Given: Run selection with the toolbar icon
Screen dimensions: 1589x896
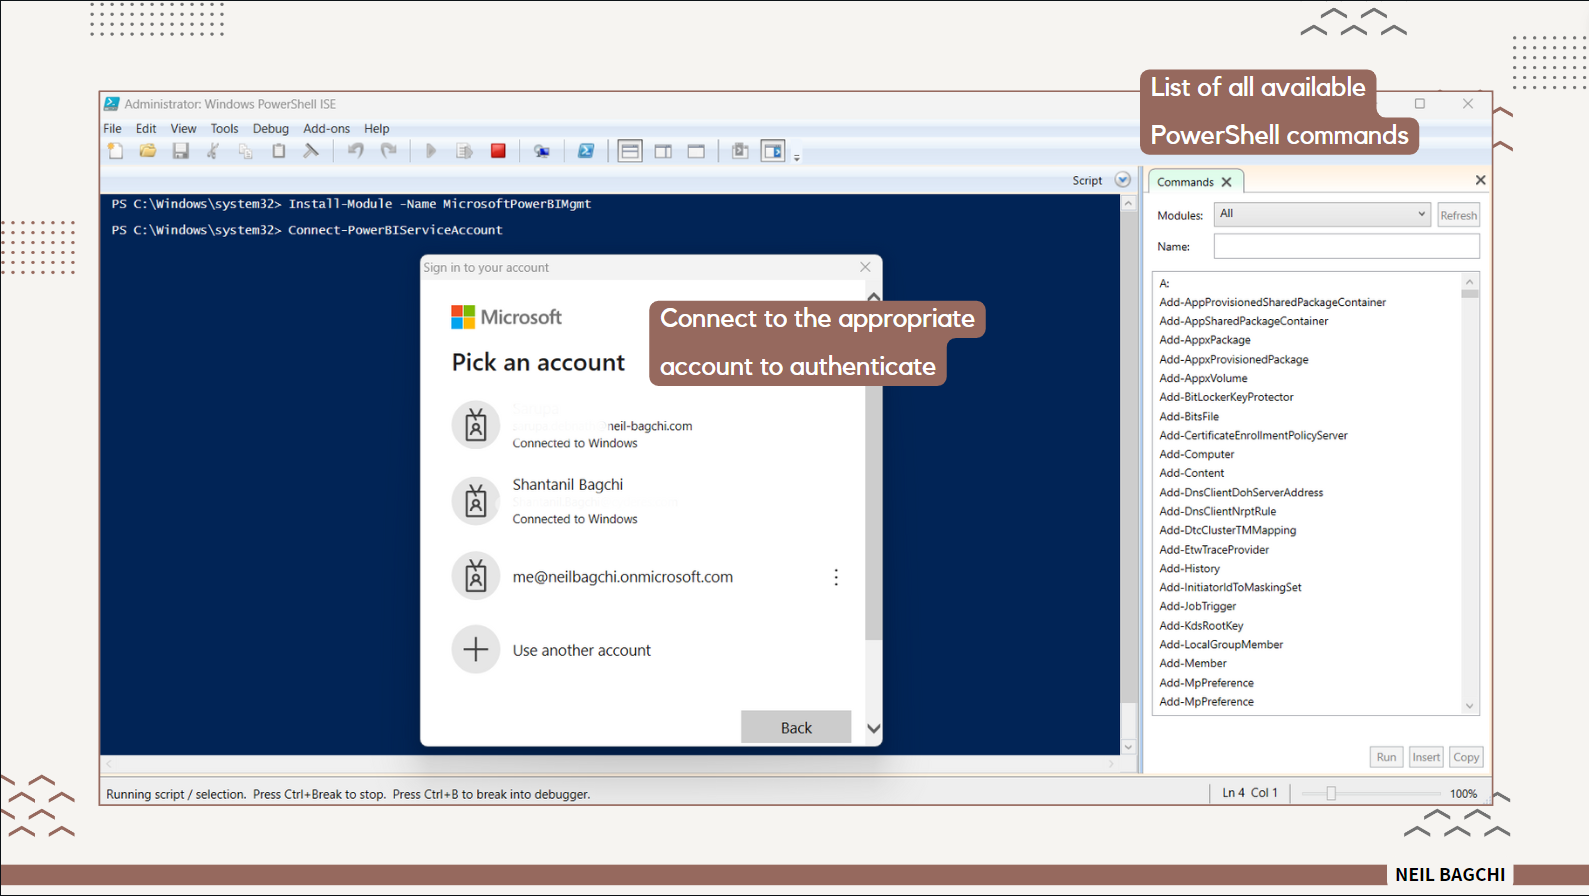Looking at the screenshot, I should pyautogui.click(x=464, y=151).
